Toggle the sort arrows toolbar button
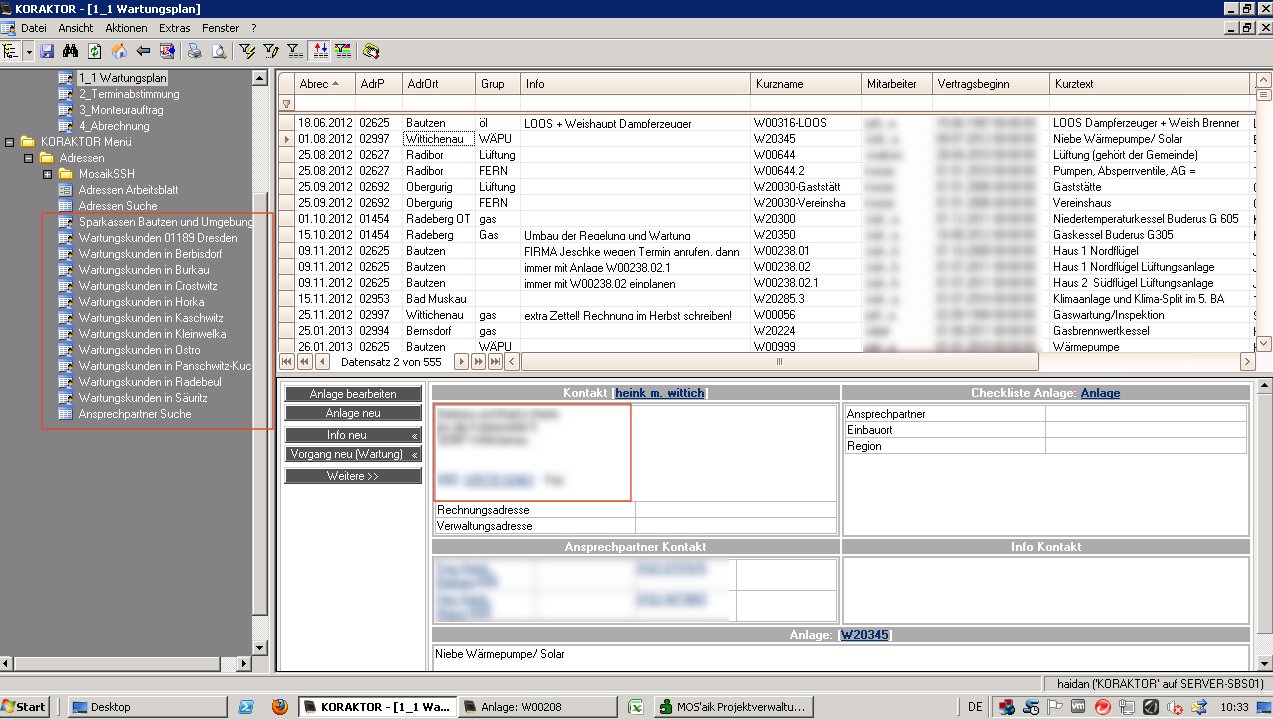Screen dimensions: 1273x720 [320, 51]
